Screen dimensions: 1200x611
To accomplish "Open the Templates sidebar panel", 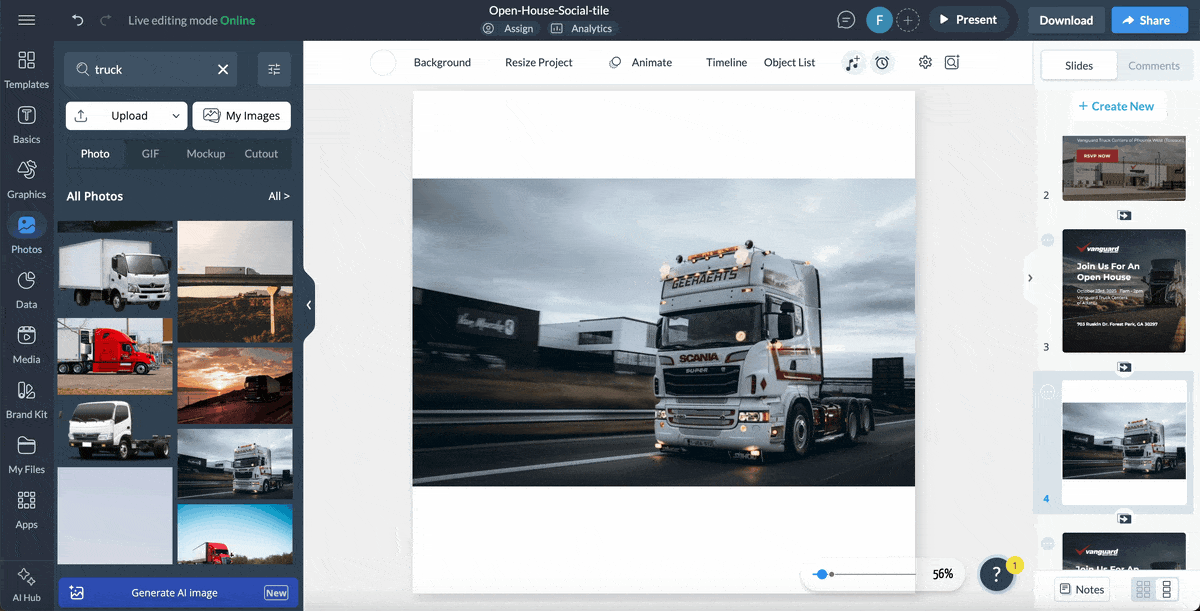I will click(27, 70).
